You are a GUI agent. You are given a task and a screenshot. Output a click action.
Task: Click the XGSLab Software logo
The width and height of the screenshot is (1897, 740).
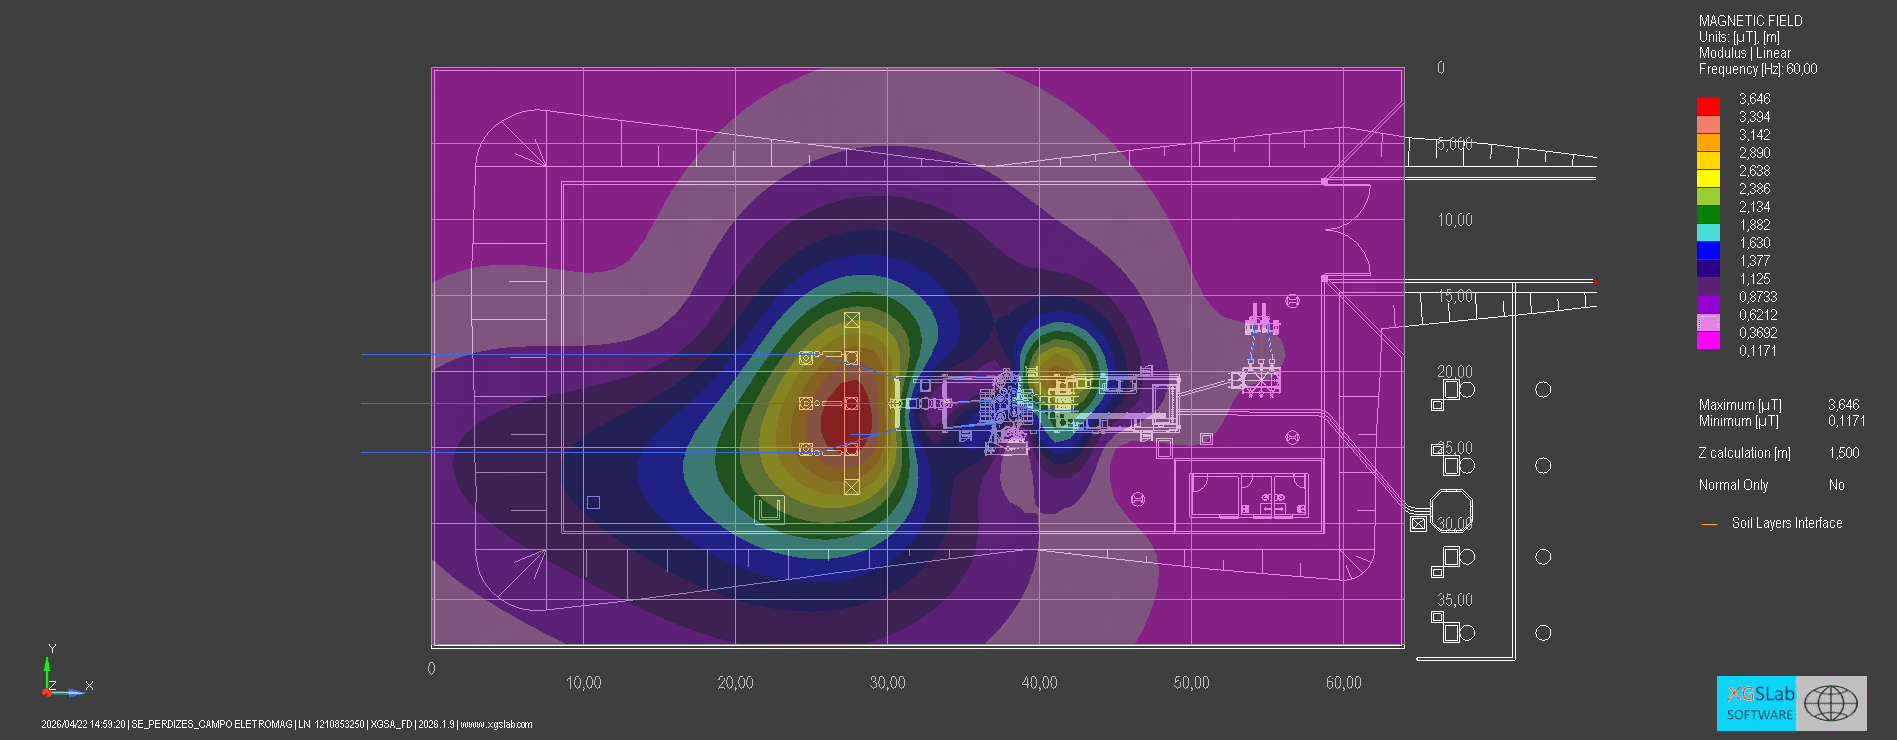click(x=1756, y=703)
